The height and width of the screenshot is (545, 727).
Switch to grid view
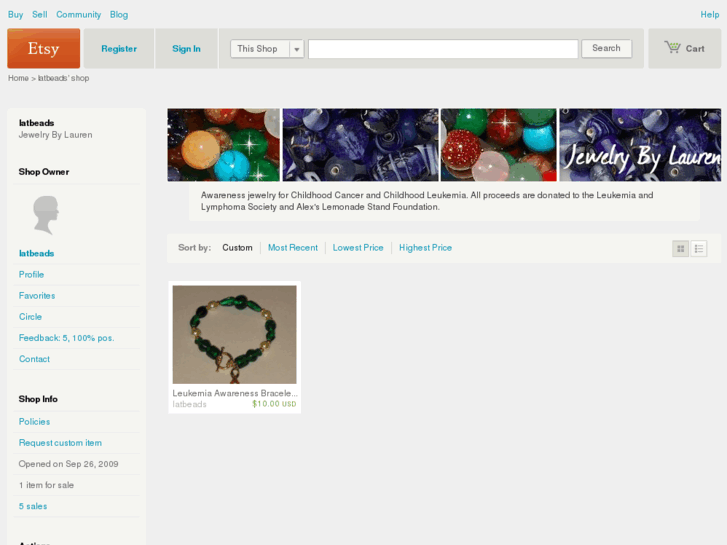(x=680, y=249)
